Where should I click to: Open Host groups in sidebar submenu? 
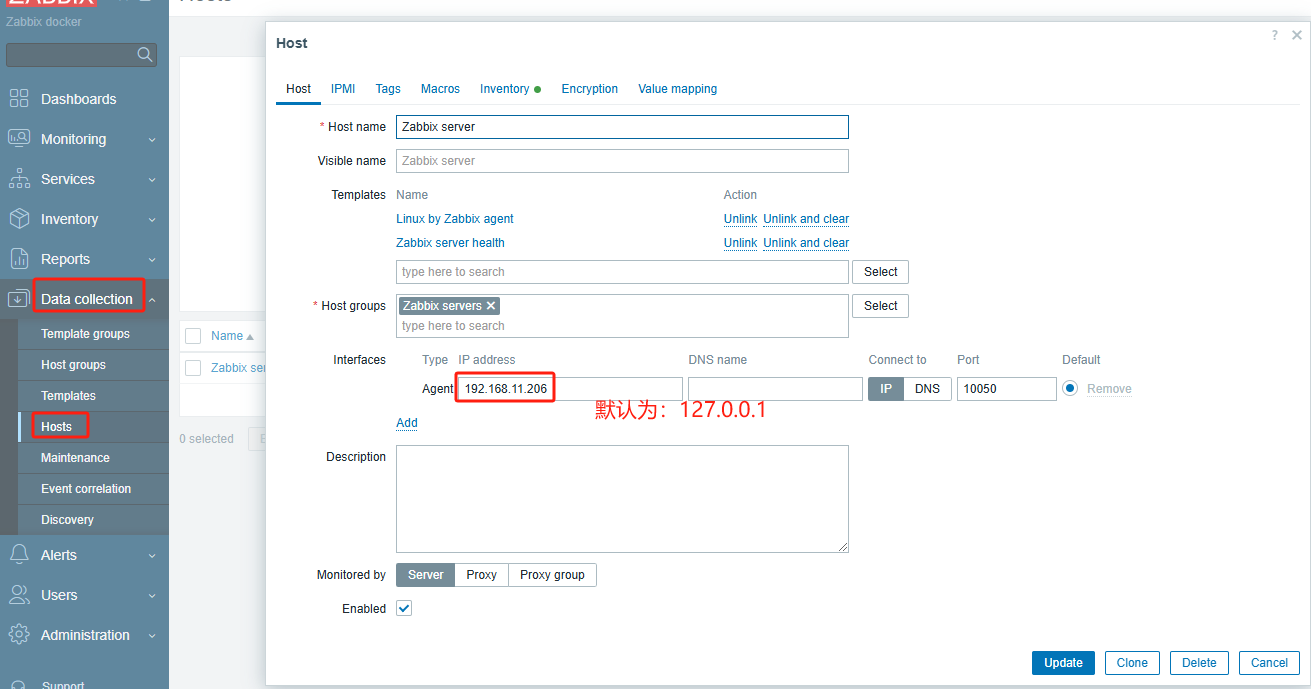73,365
